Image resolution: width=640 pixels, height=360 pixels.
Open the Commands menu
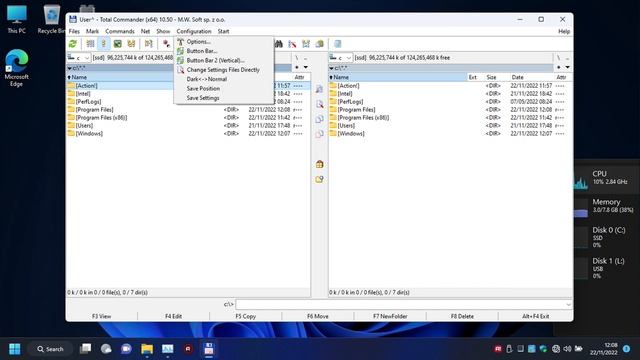(x=120, y=31)
